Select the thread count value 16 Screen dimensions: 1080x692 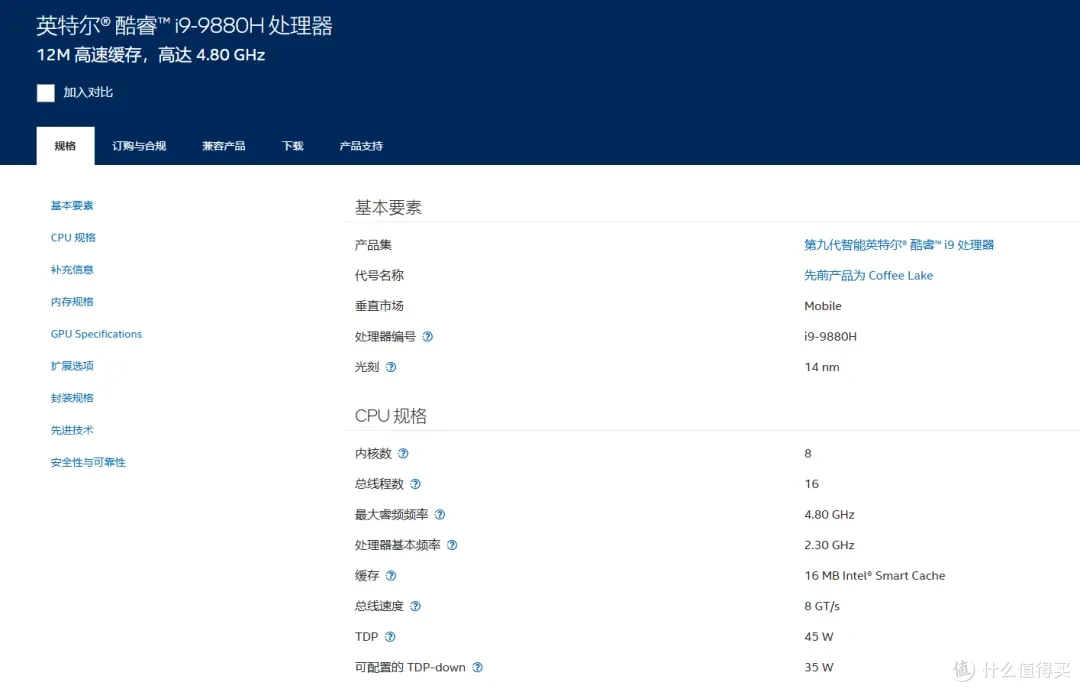tap(811, 484)
